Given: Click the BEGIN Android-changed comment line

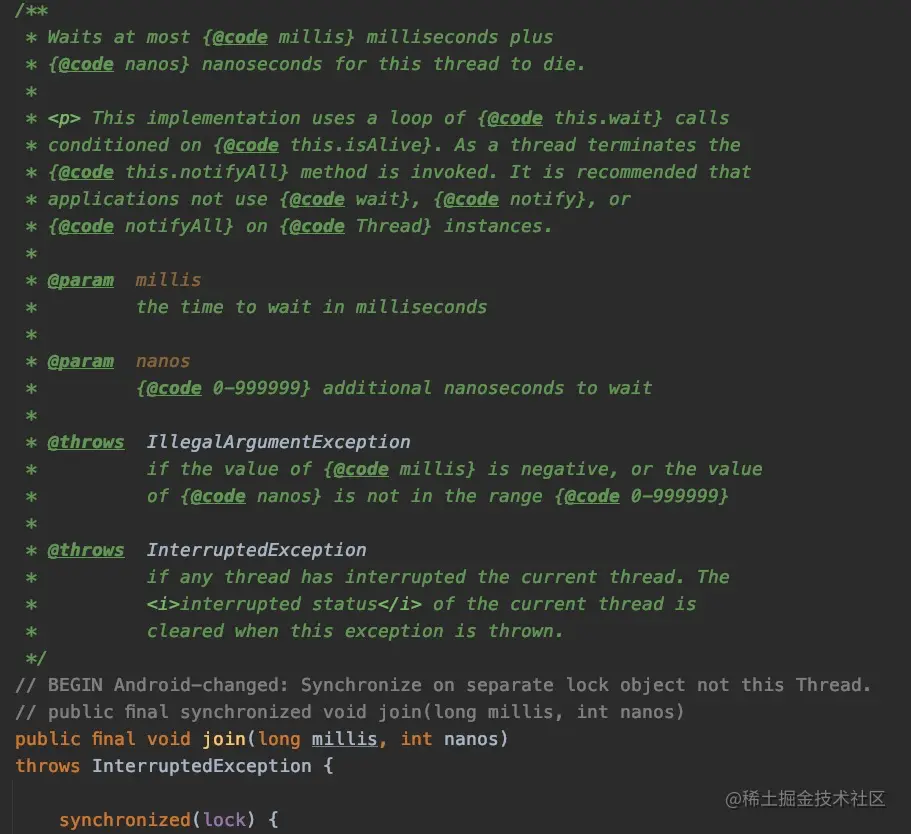Looking at the screenshot, I should point(443,685).
